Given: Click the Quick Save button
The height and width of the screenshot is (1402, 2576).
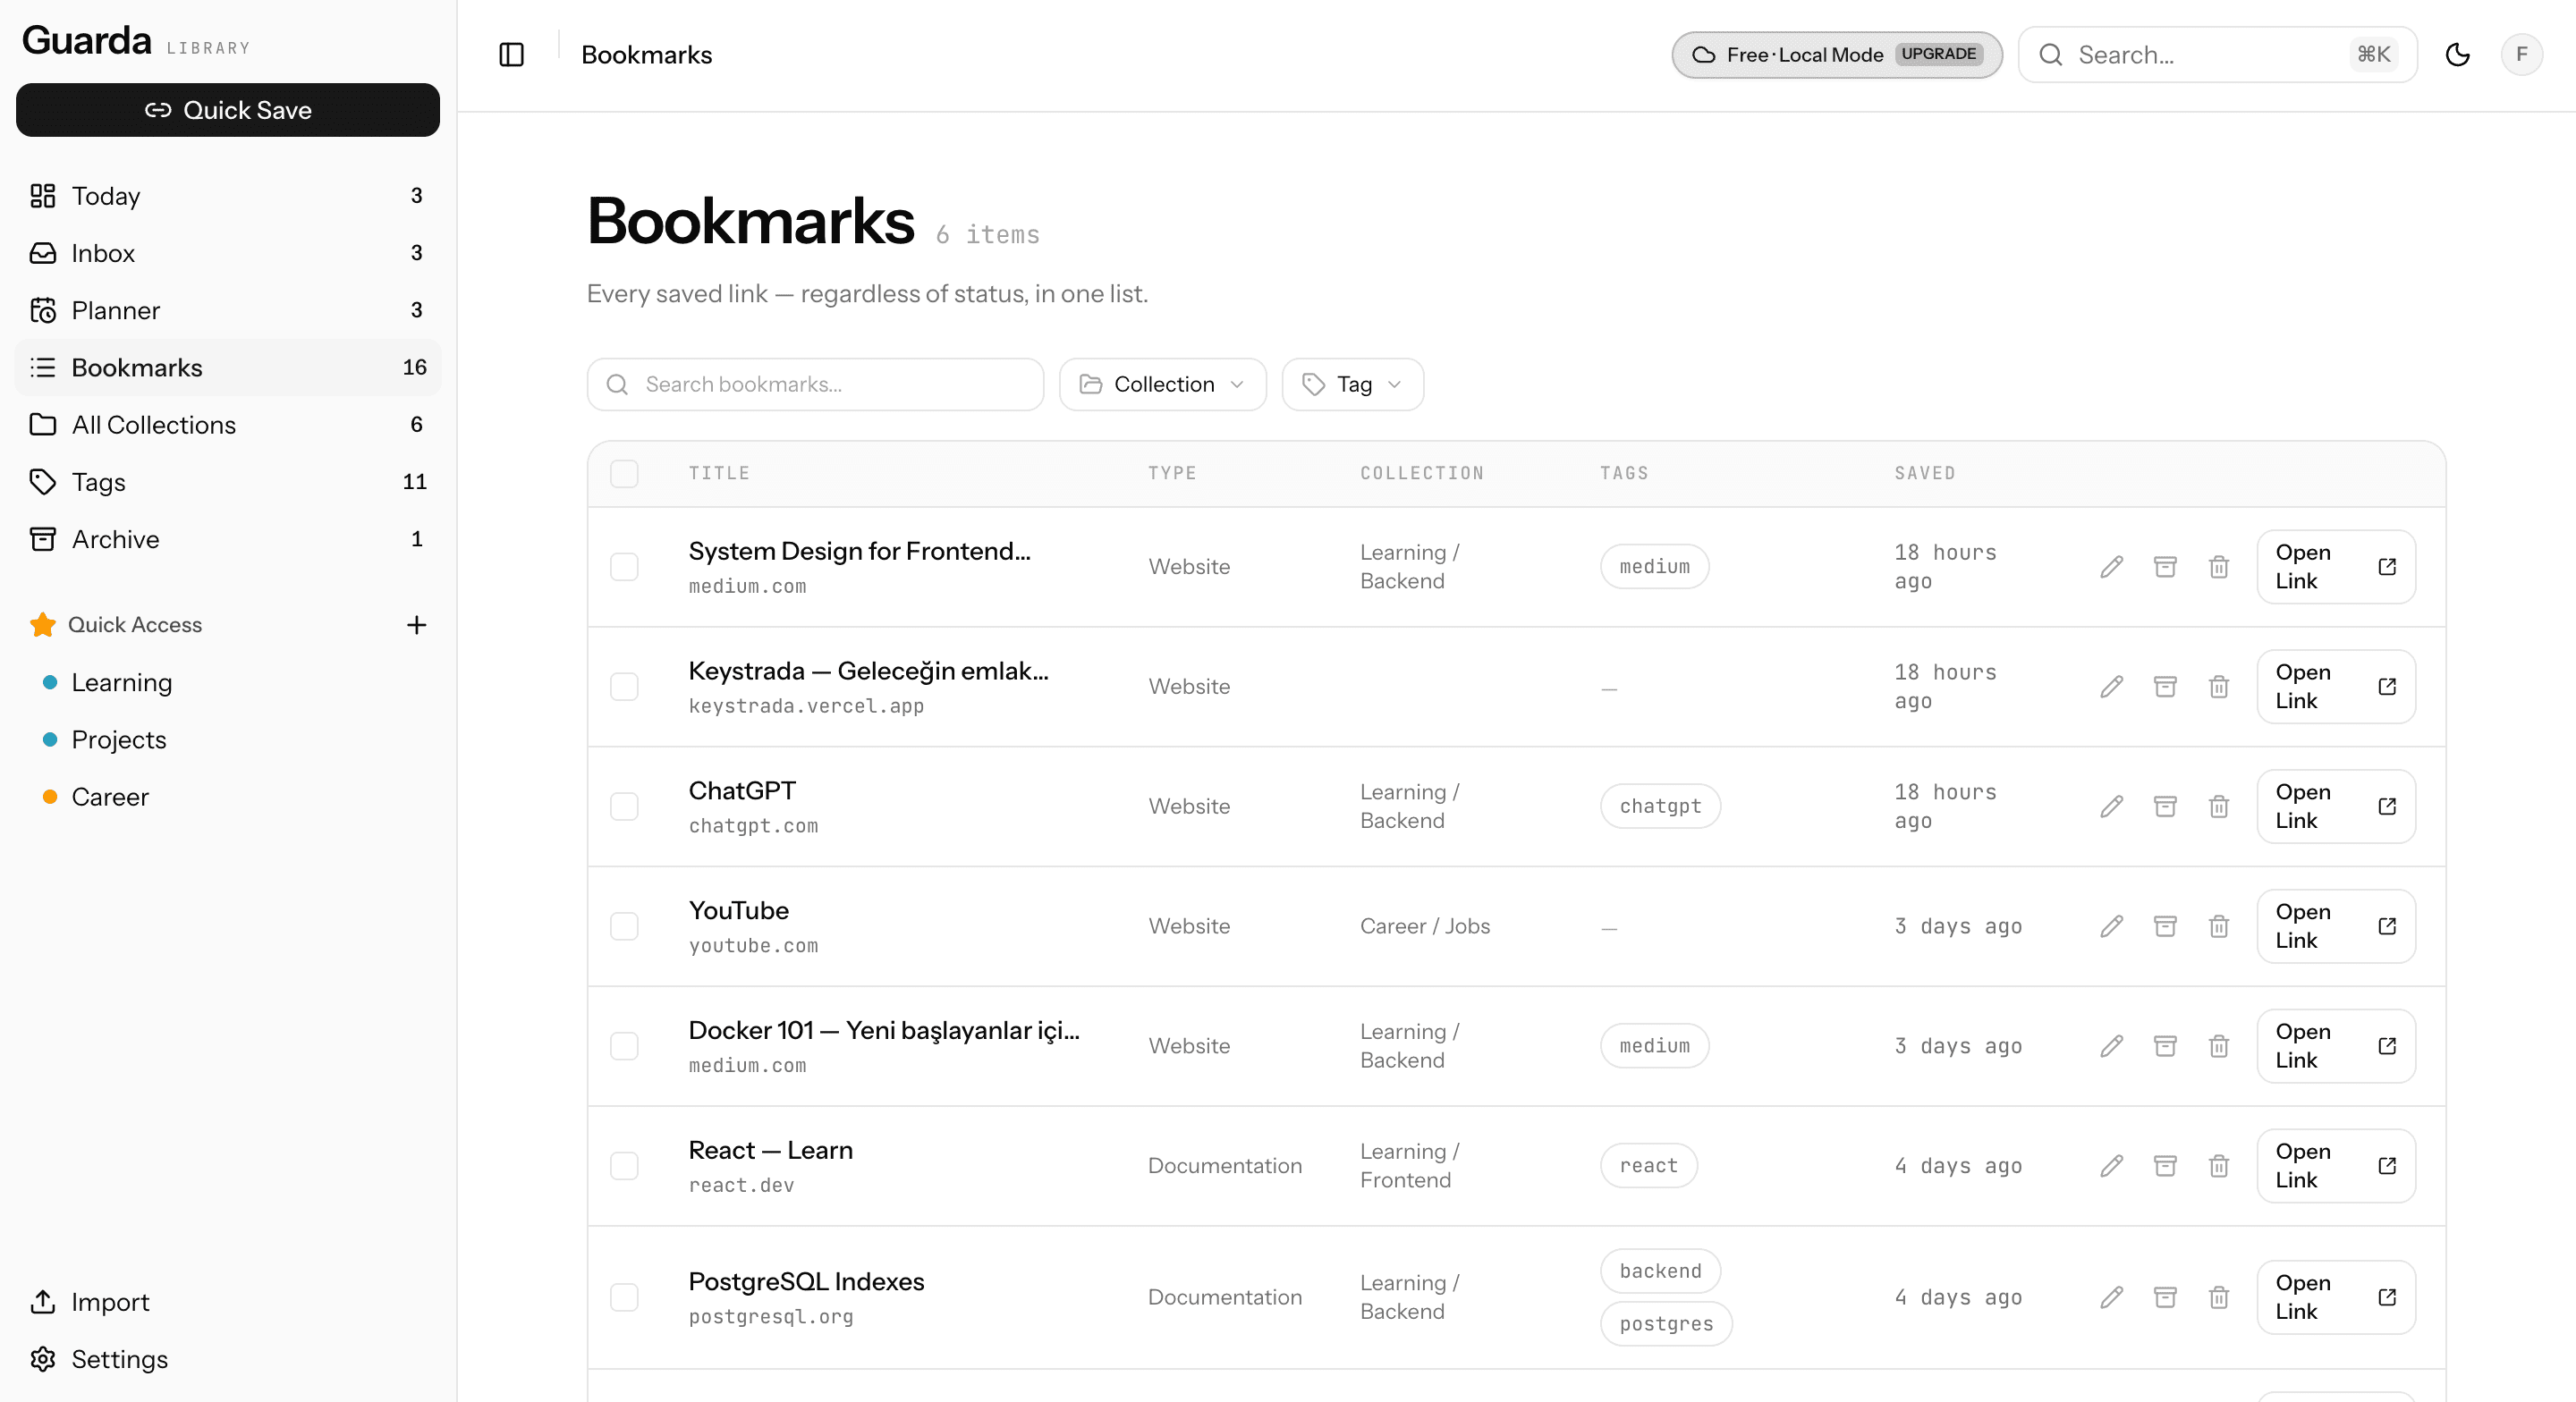Looking at the screenshot, I should click(x=228, y=110).
